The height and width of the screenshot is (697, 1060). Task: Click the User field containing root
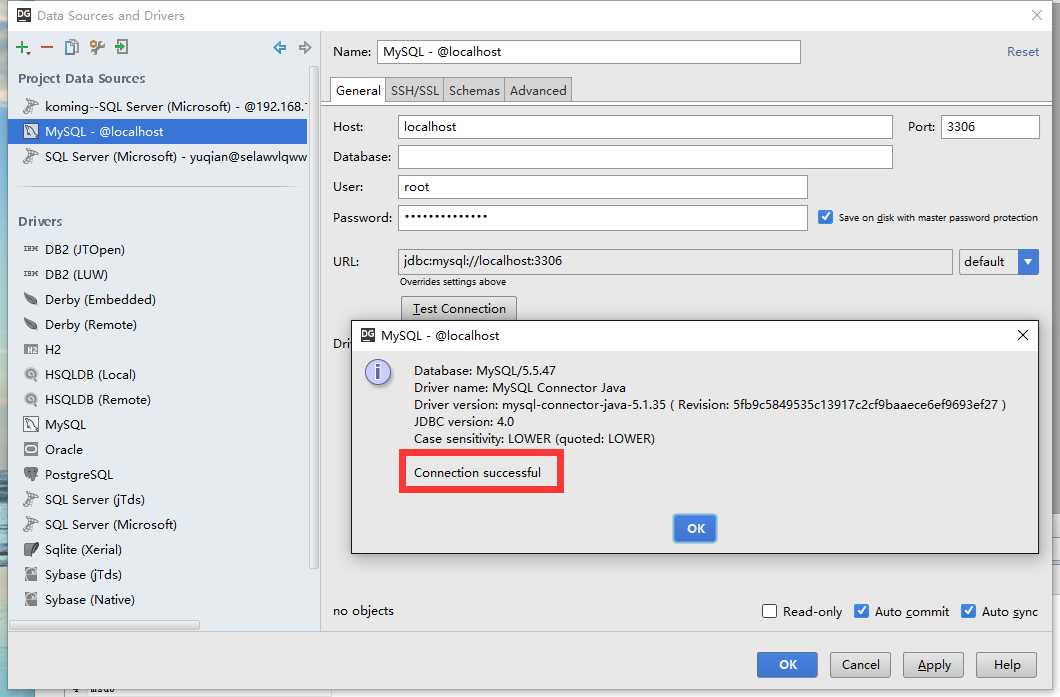pyautogui.click(x=602, y=187)
